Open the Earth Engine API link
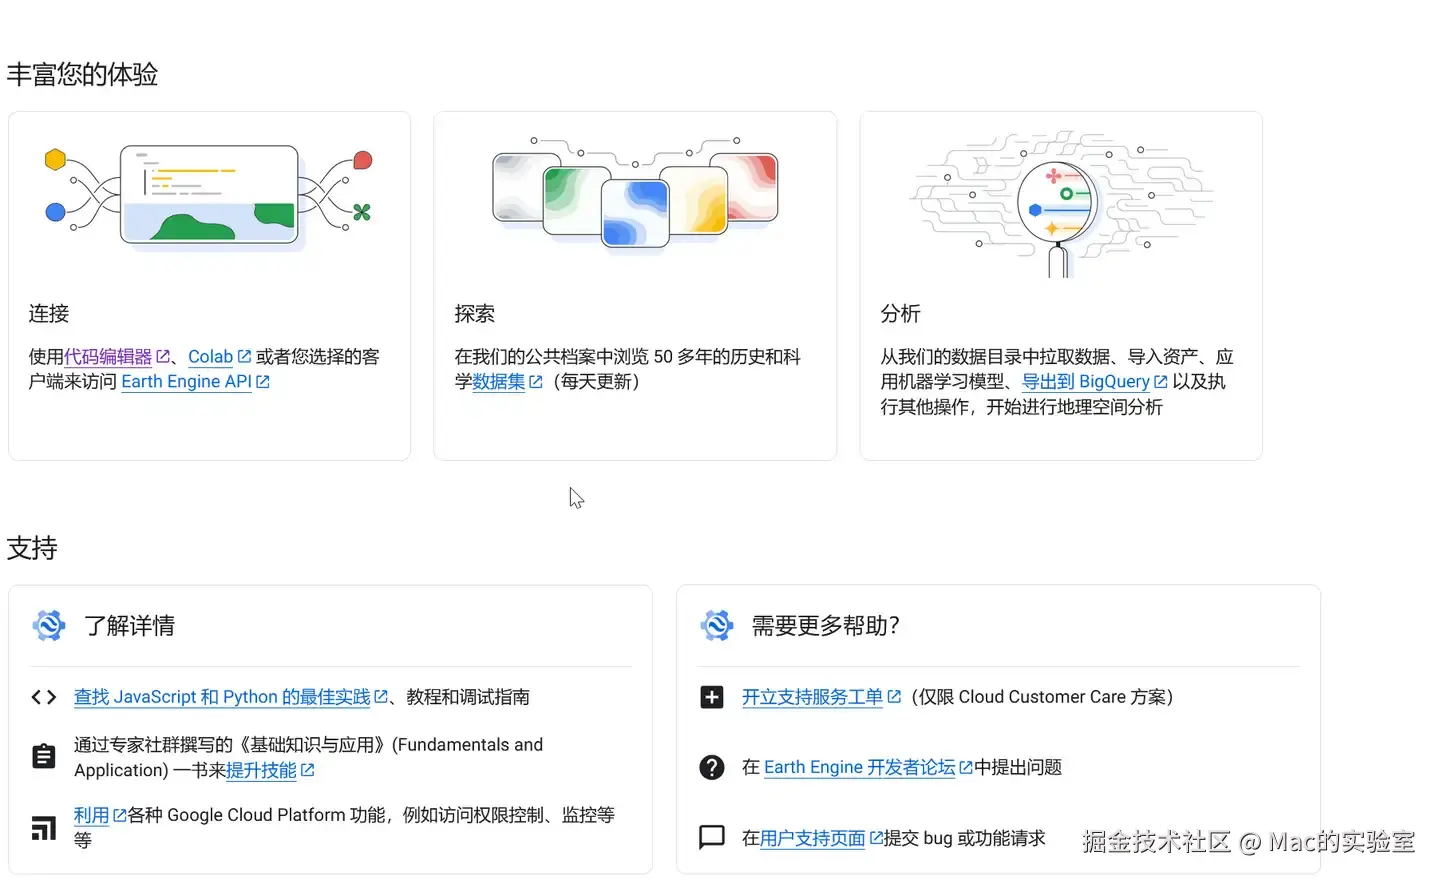Image resolution: width=1440 pixels, height=880 pixels. click(x=186, y=382)
